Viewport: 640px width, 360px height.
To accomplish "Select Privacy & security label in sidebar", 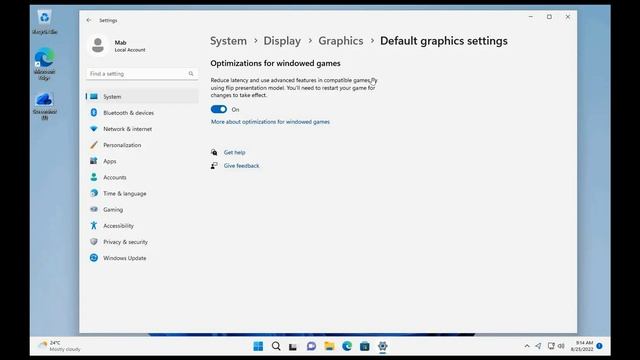I will point(125,242).
